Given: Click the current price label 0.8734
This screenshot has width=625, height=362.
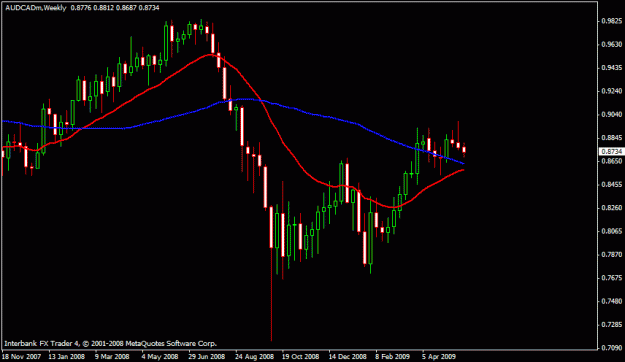Looking at the screenshot, I should (x=611, y=151).
